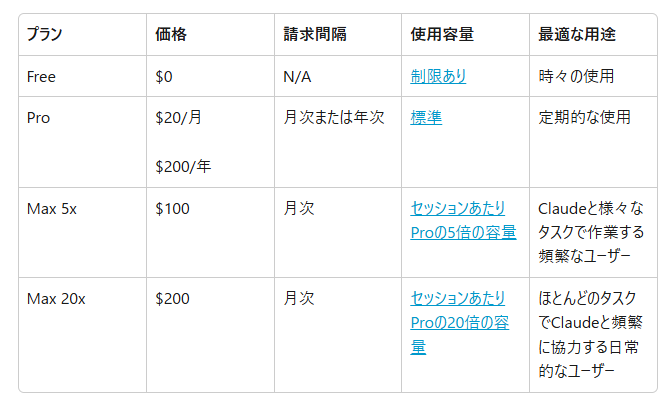Screen dimensions: 670x411
Task: Open the Proの20倍の容量 link
Action: click(x=460, y=323)
